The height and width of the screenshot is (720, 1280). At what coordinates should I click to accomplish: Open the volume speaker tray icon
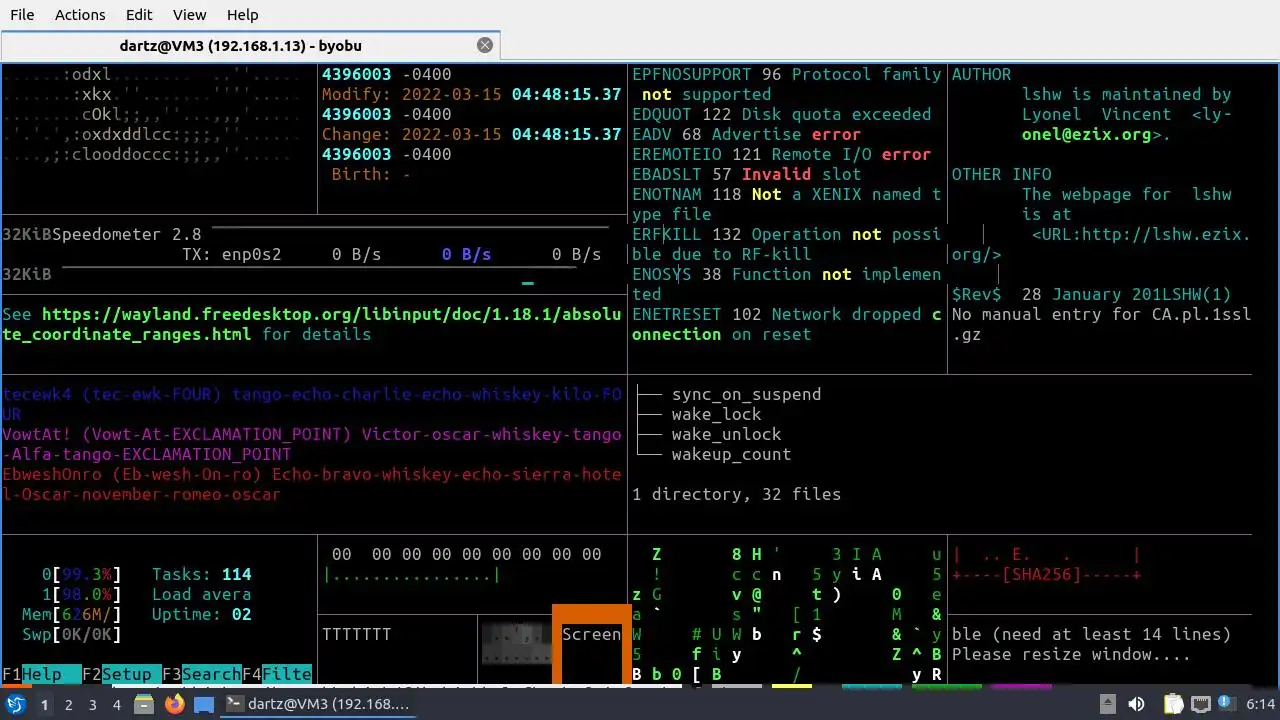(x=1136, y=704)
